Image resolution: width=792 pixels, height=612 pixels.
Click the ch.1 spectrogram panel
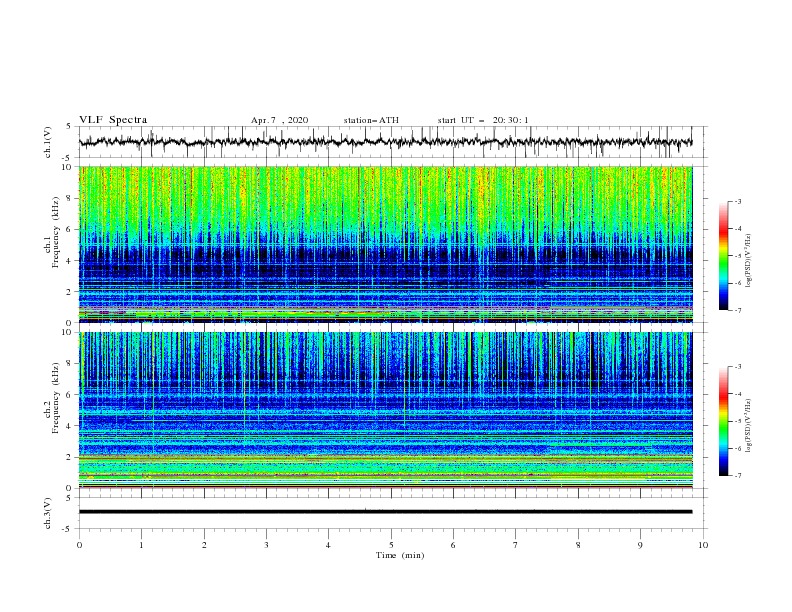pyautogui.click(x=385, y=244)
